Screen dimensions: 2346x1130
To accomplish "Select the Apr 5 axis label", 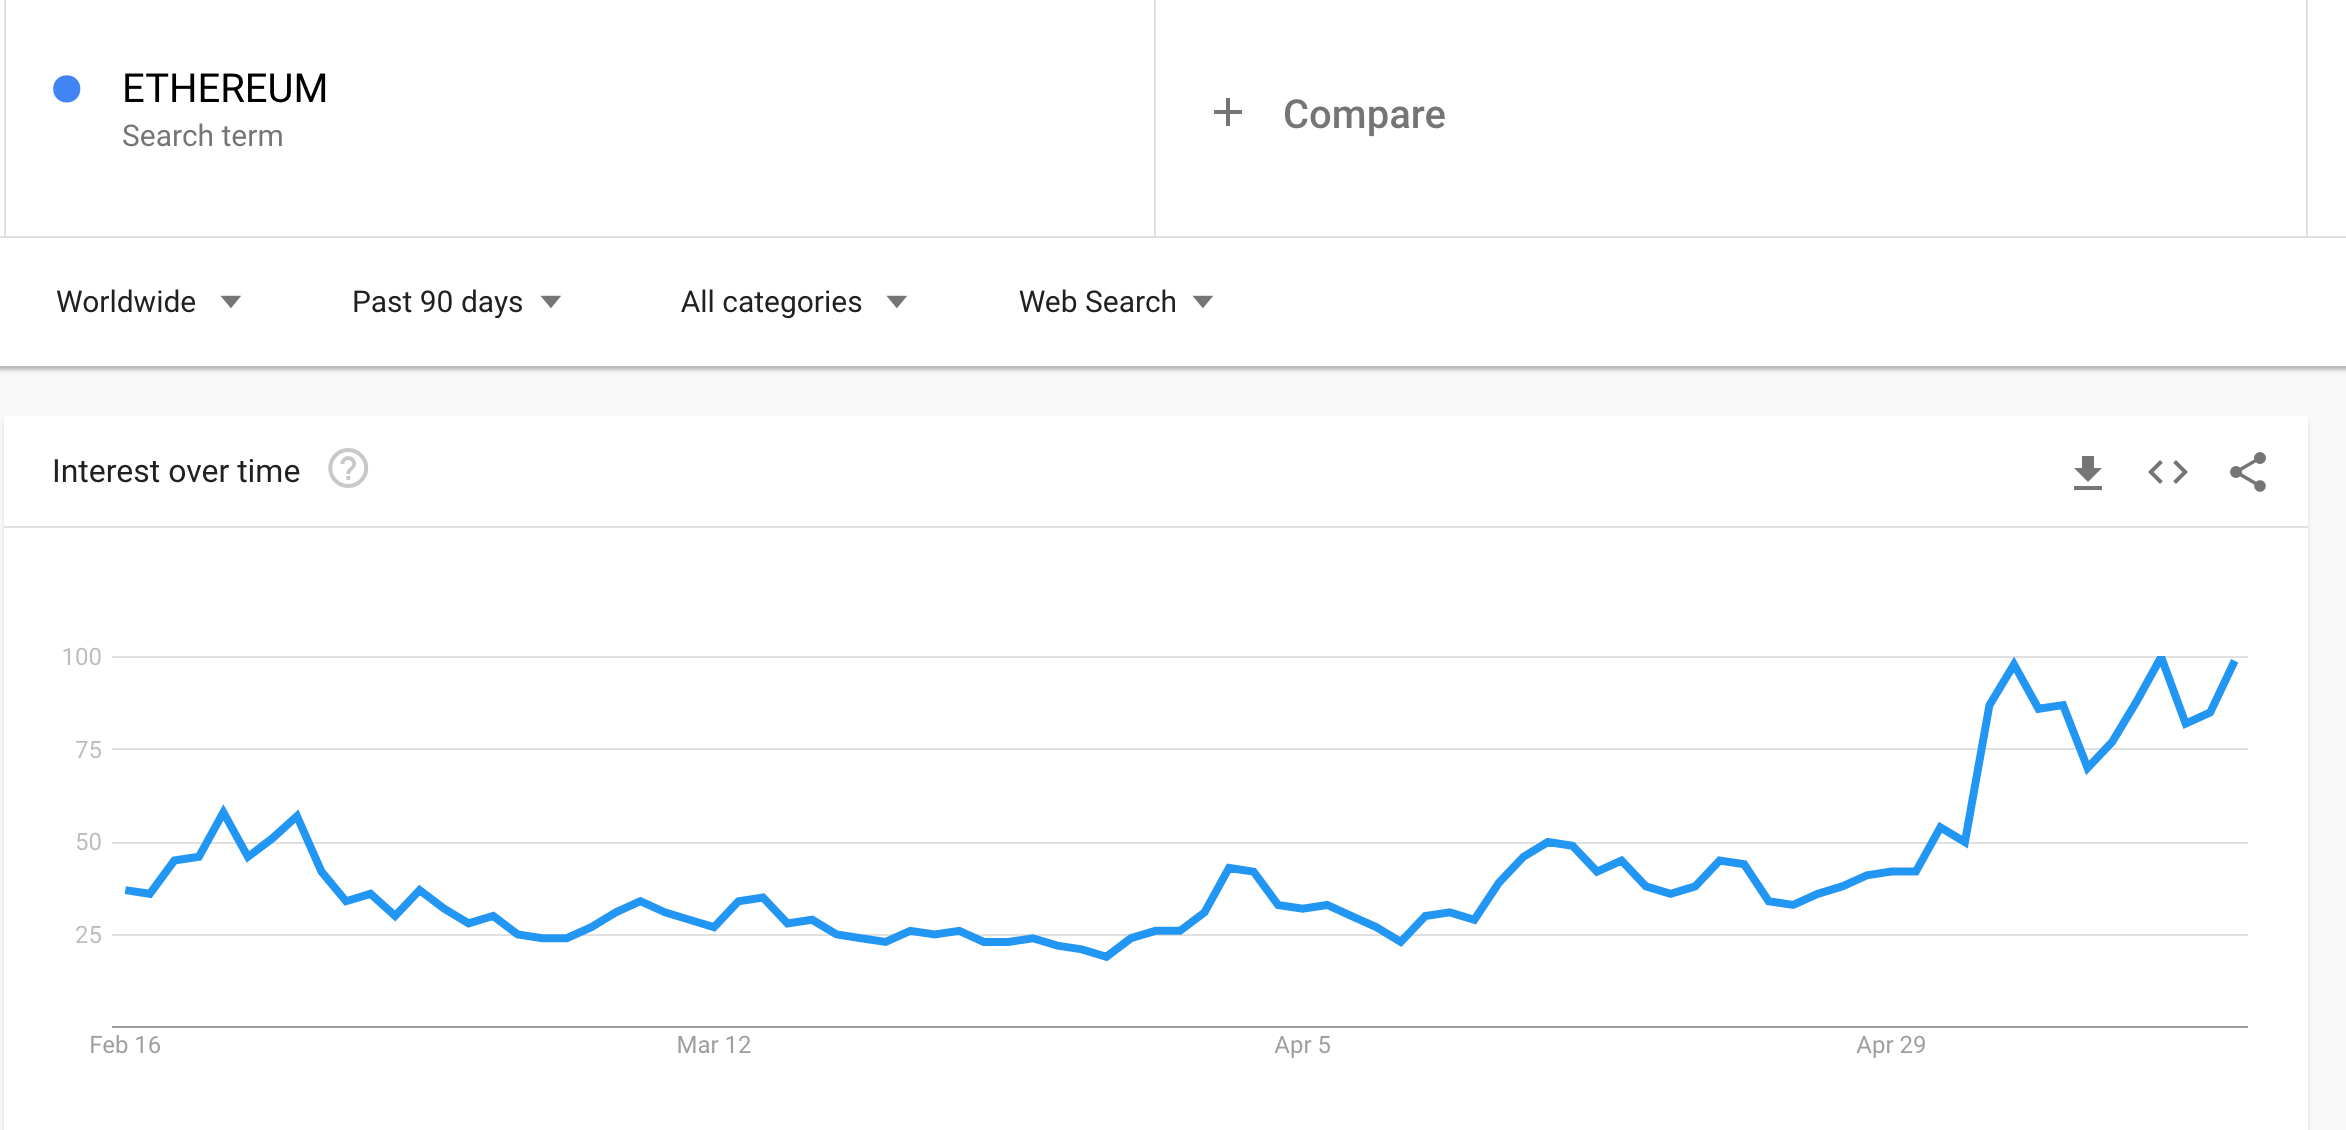I will [x=1302, y=1045].
